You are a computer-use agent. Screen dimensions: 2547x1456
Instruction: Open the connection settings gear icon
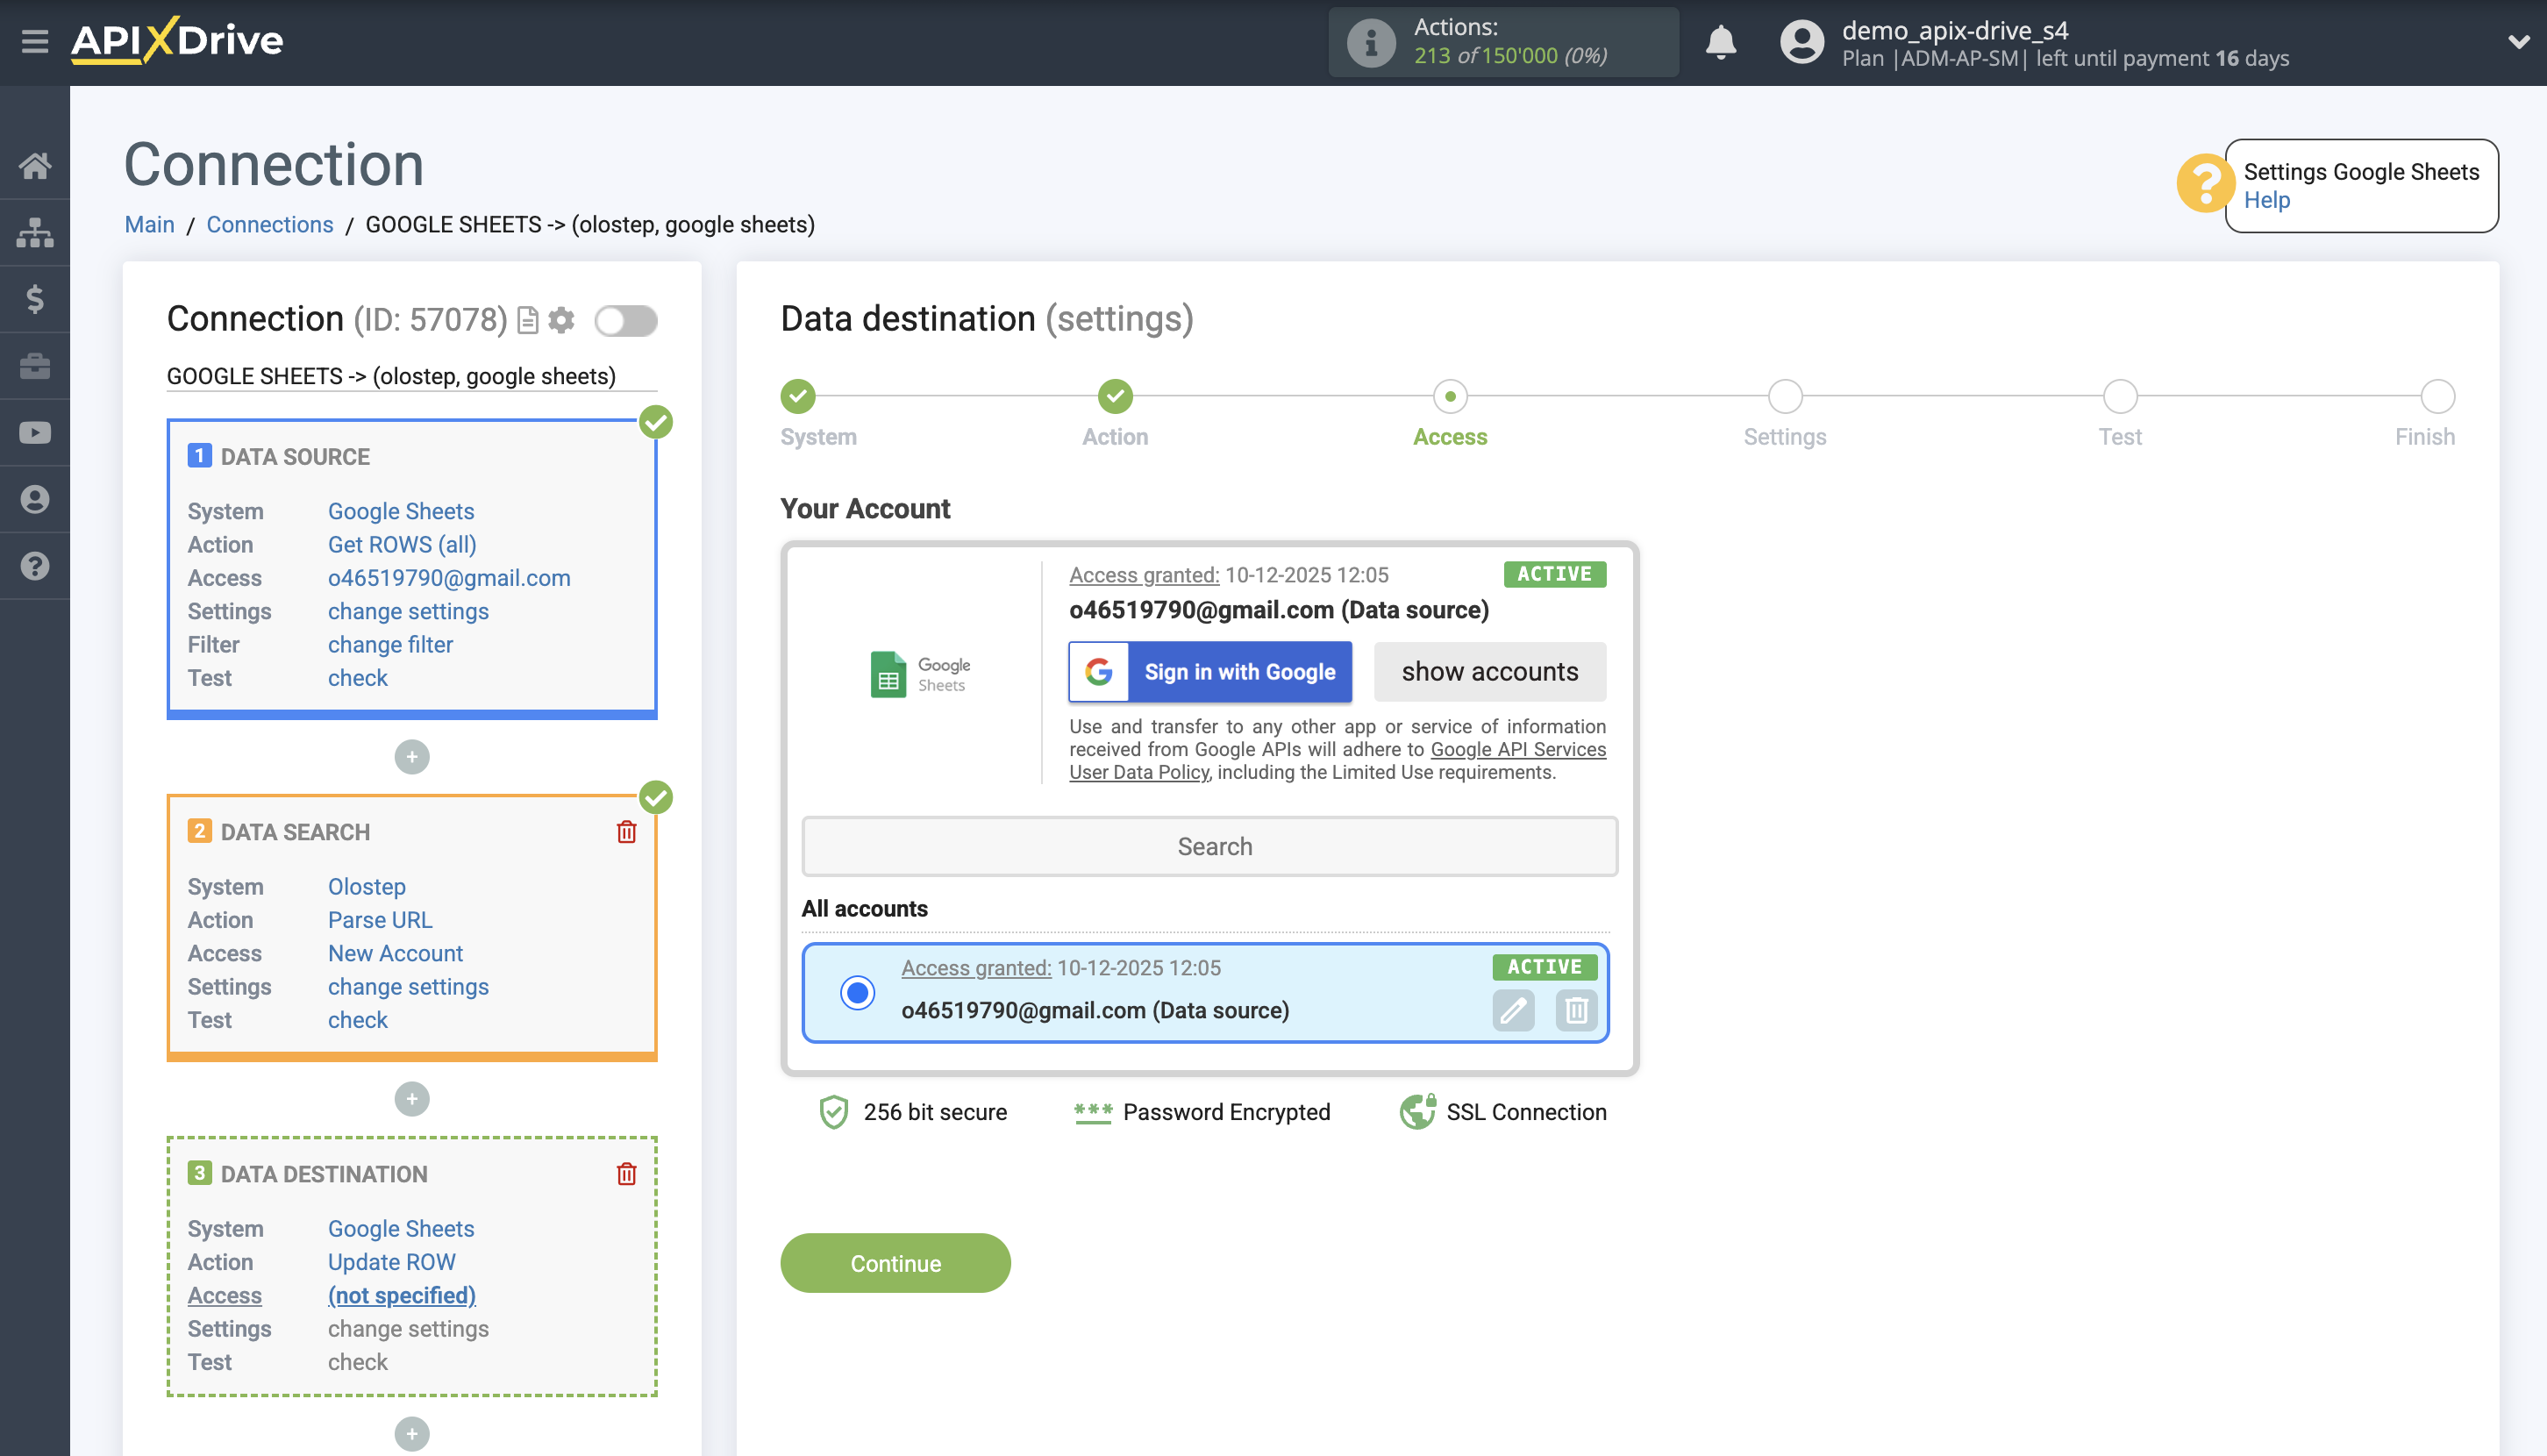click(x=561, y=320)
